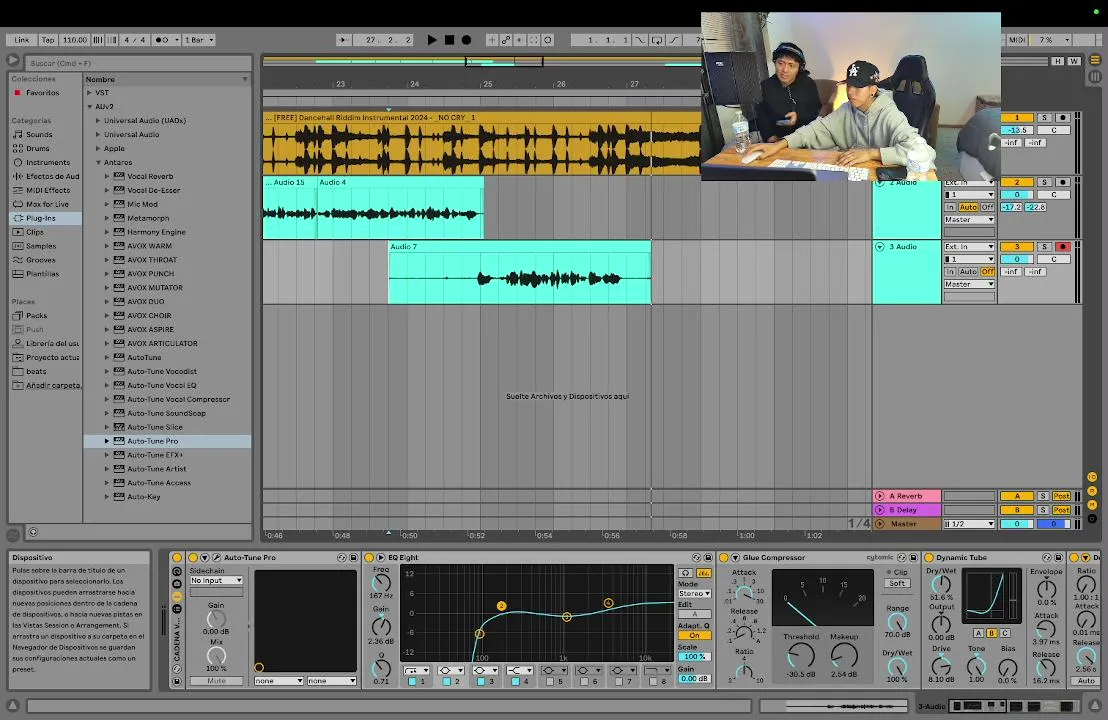Open Packs under Places
Screen dimensions: 1108x720
click(x=37, y=316)
